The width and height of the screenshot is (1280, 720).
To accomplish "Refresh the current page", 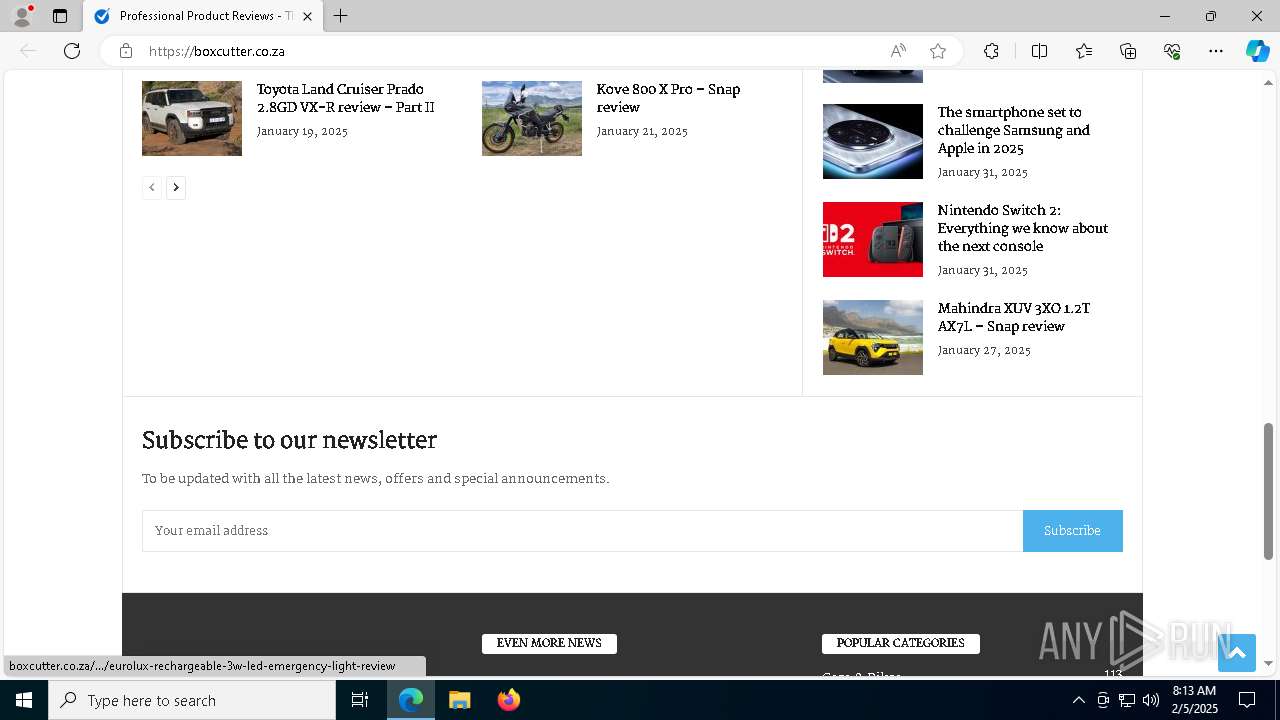I will coord(72,51).
